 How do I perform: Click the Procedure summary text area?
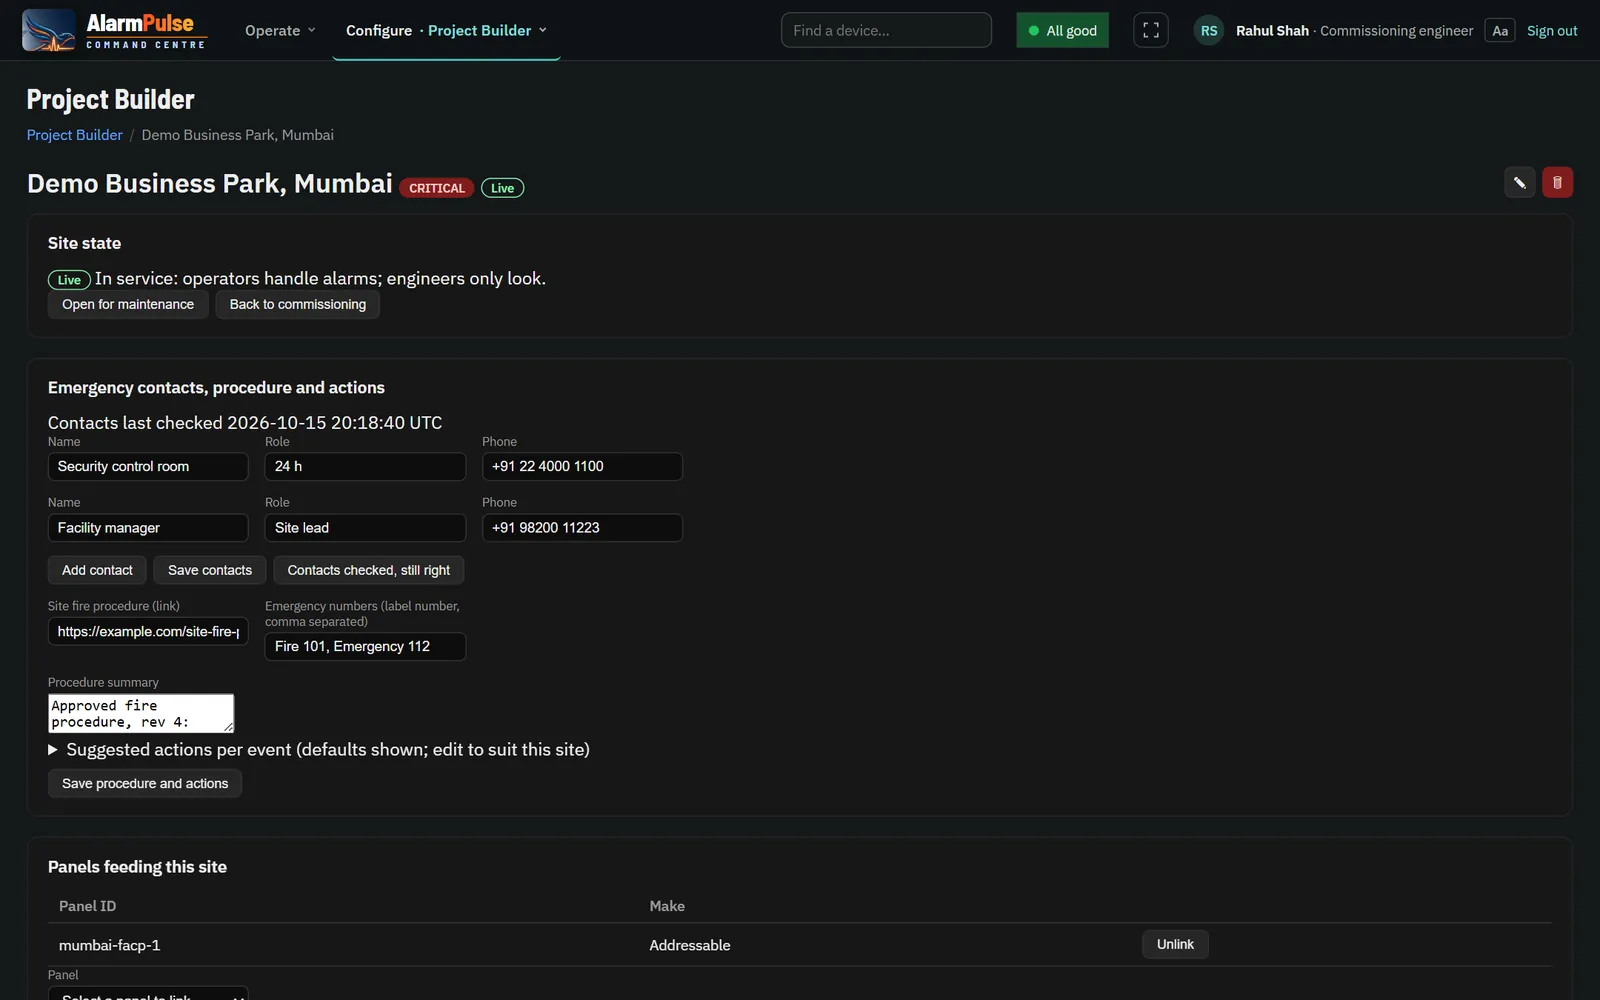point(141,713)
